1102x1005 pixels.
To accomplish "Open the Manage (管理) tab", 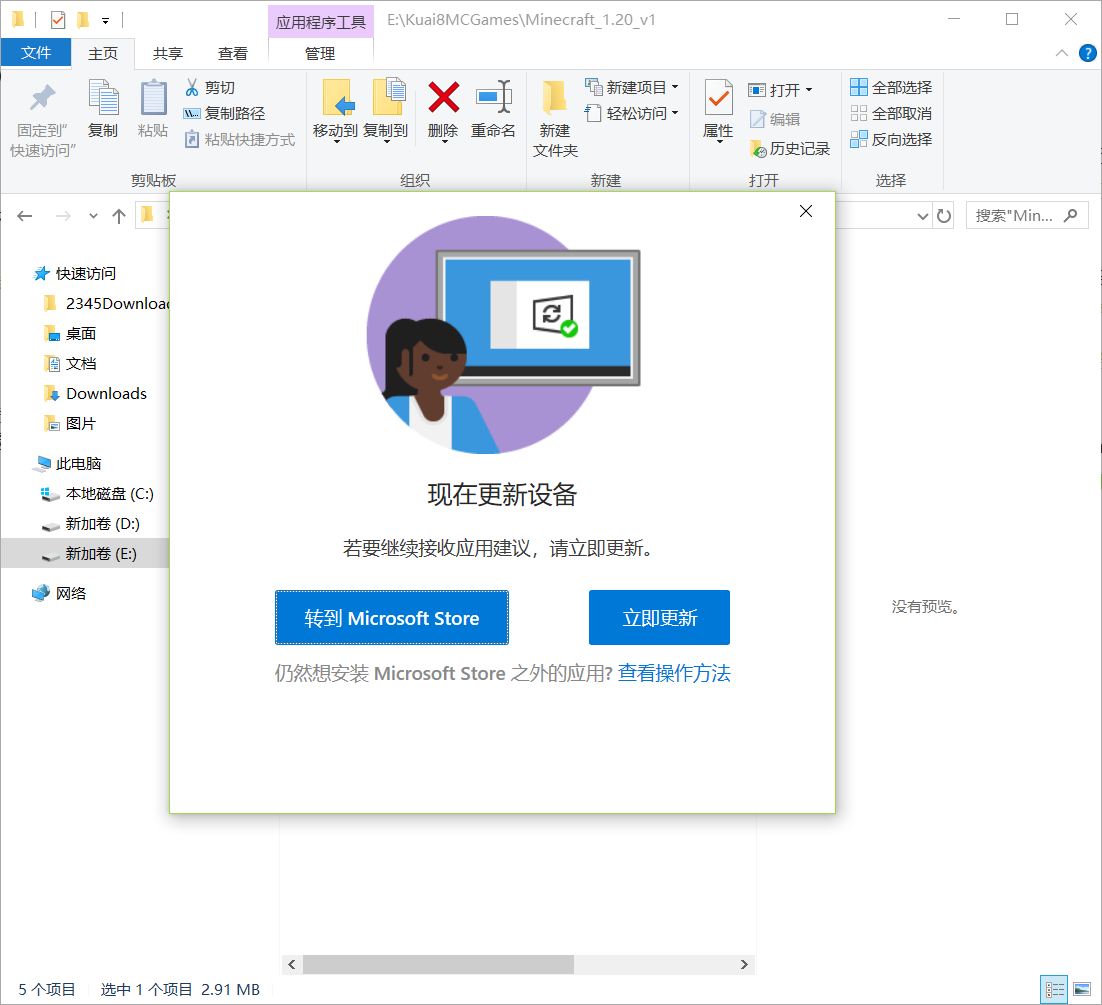I will pos(320,53).
